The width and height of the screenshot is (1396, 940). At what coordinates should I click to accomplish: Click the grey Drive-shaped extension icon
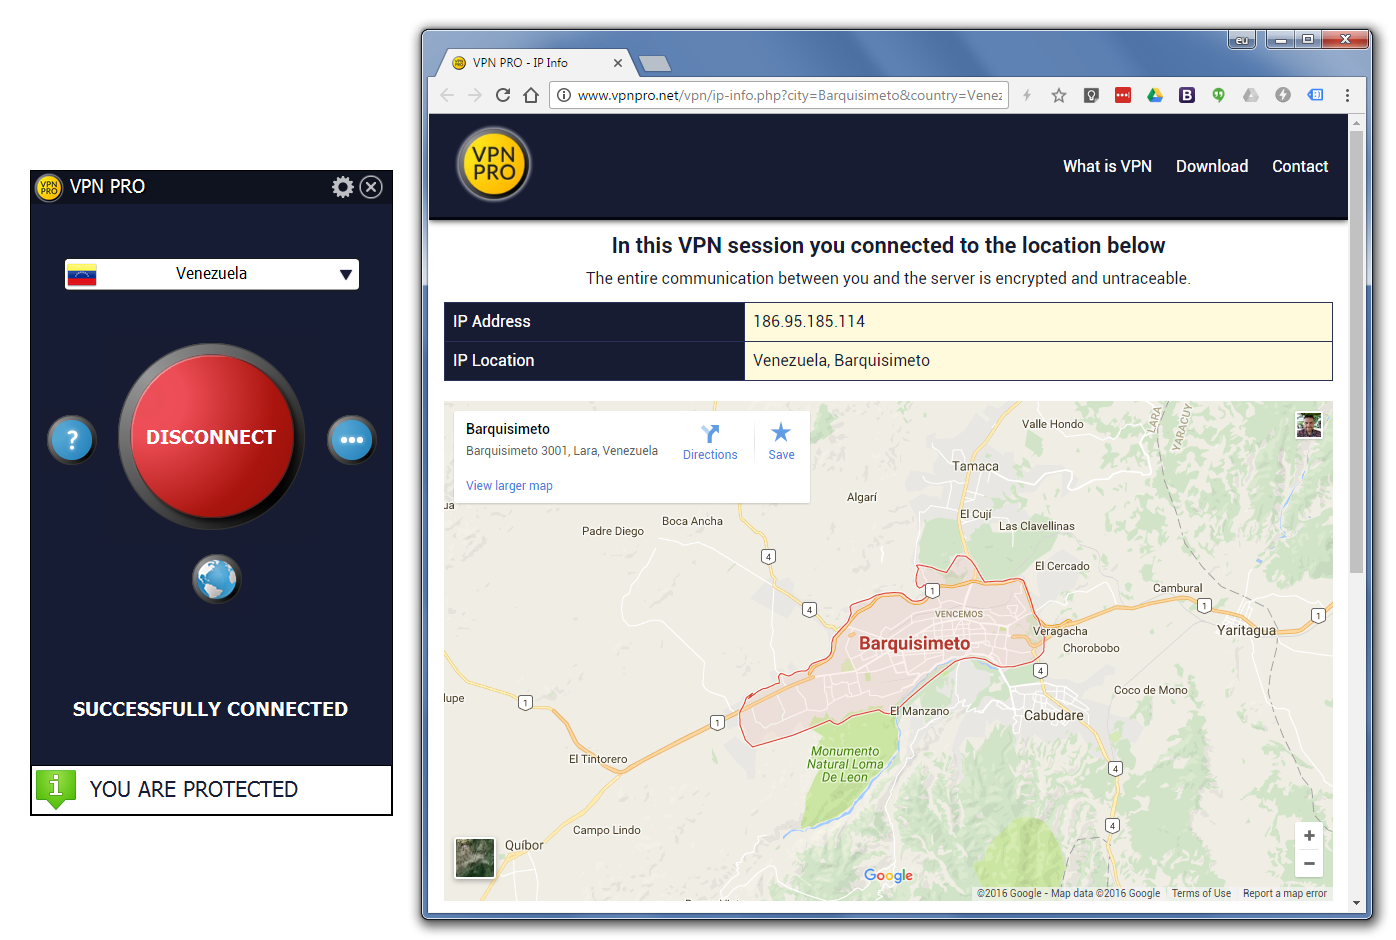tap(1251, 95)
